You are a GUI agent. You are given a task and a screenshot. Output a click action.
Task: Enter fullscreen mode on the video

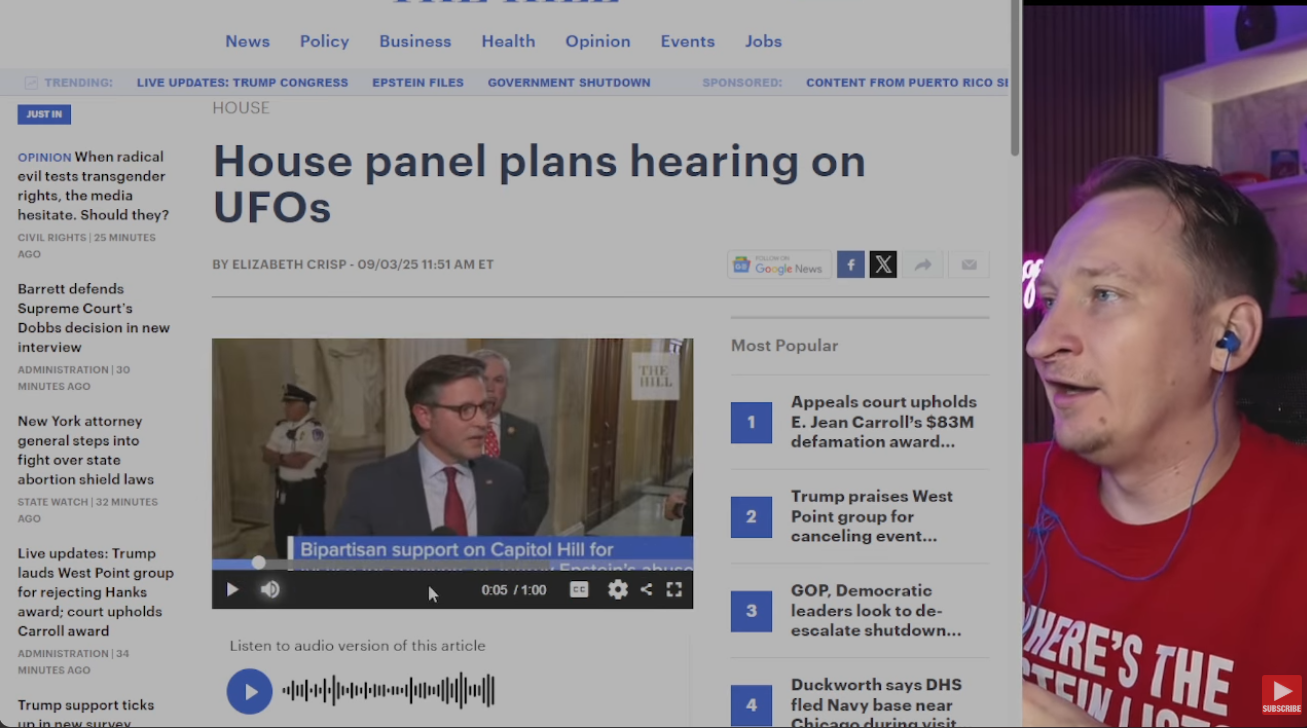674,590
